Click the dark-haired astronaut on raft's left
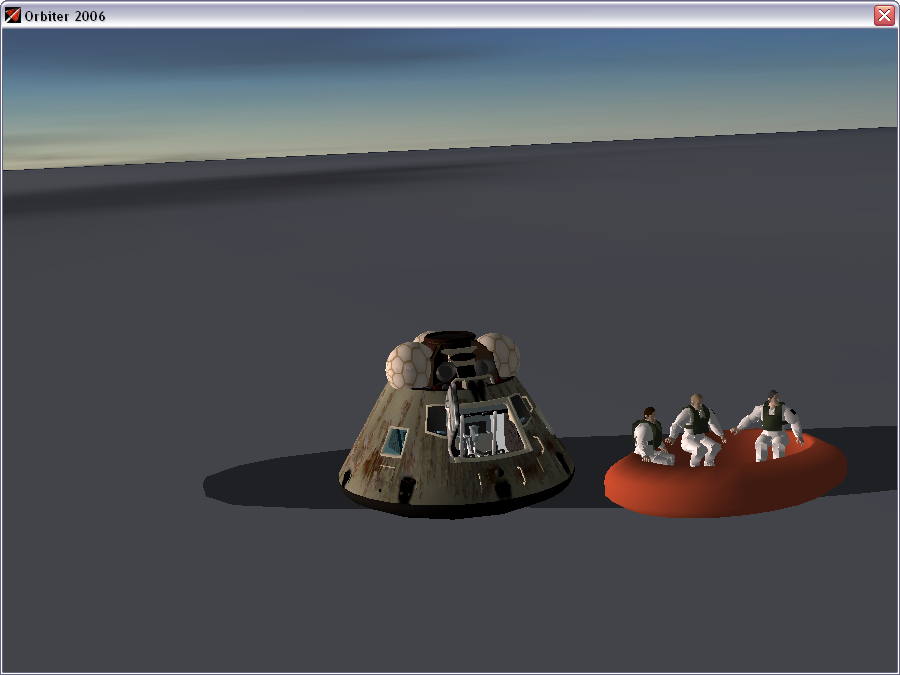 point(651,436)
